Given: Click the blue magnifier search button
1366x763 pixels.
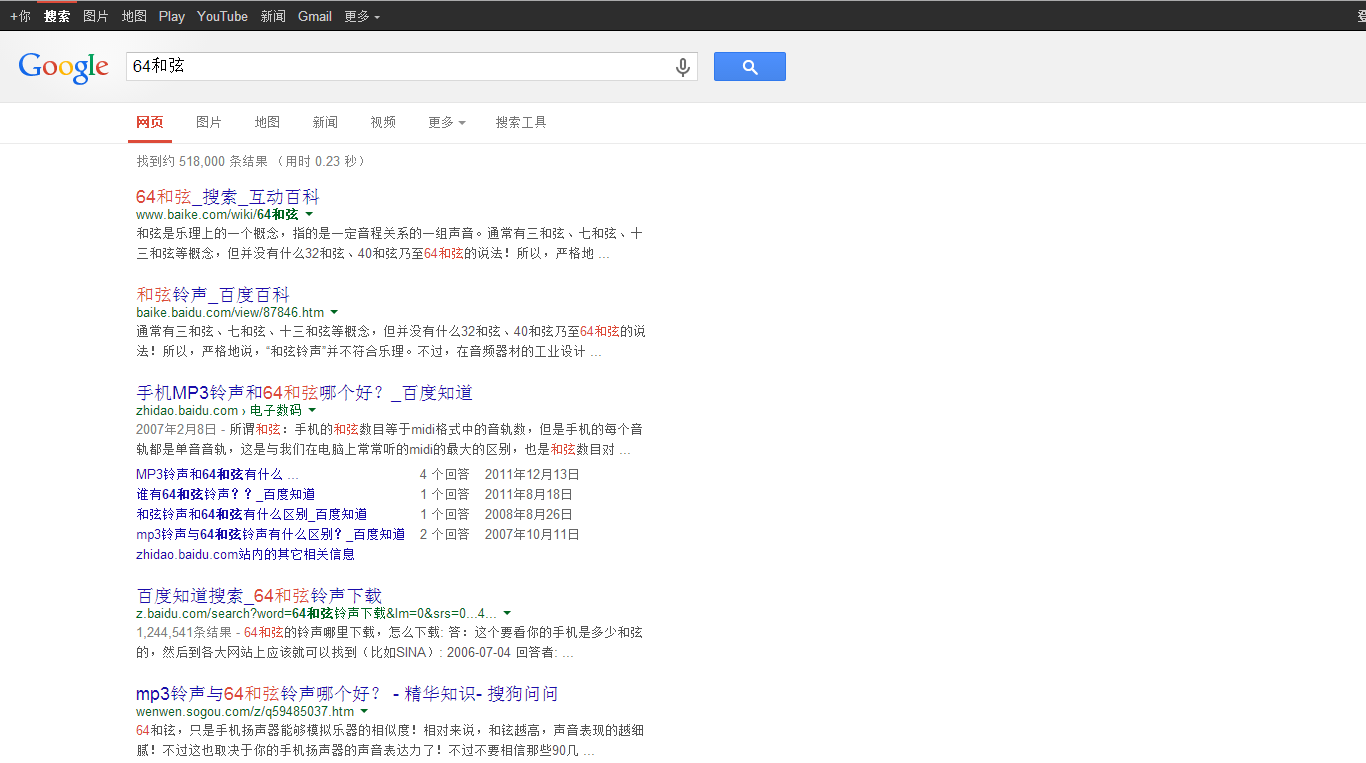Looking at the screenshot, I should tap(750, 67).
